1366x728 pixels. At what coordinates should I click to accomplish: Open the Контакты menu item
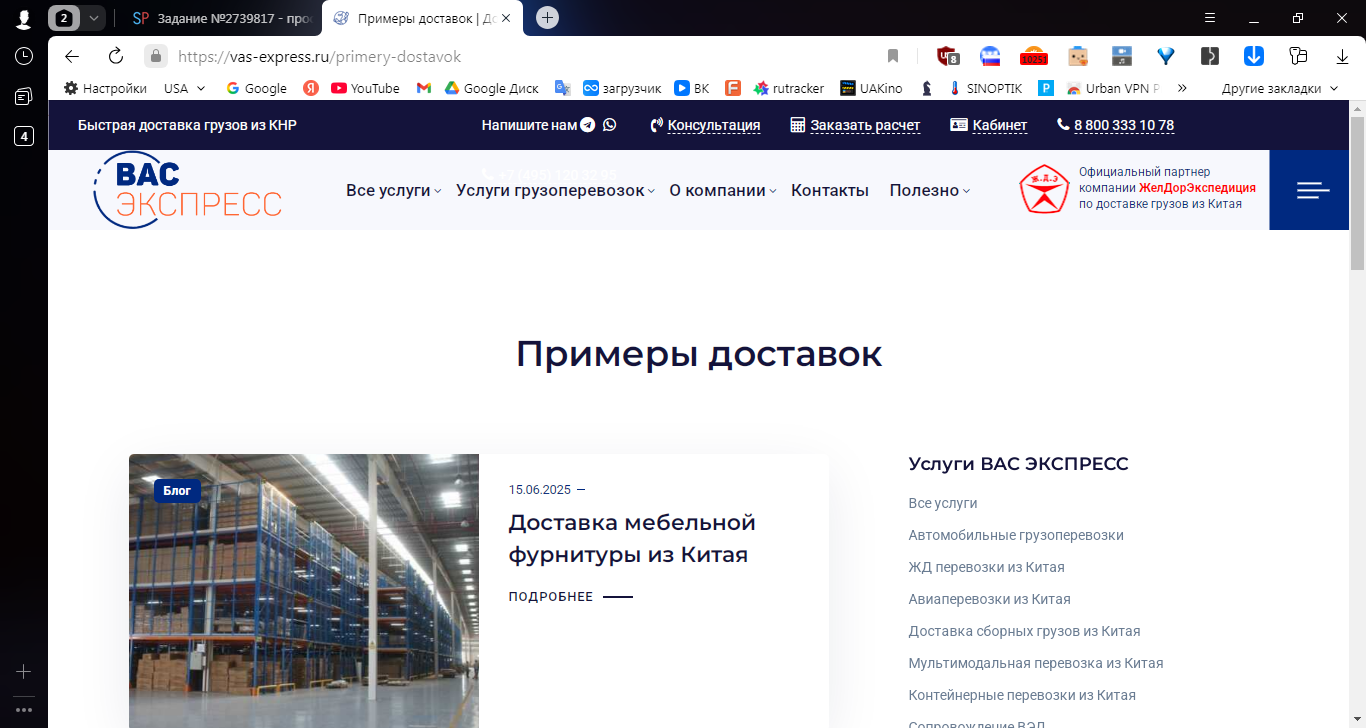point(830,190)
